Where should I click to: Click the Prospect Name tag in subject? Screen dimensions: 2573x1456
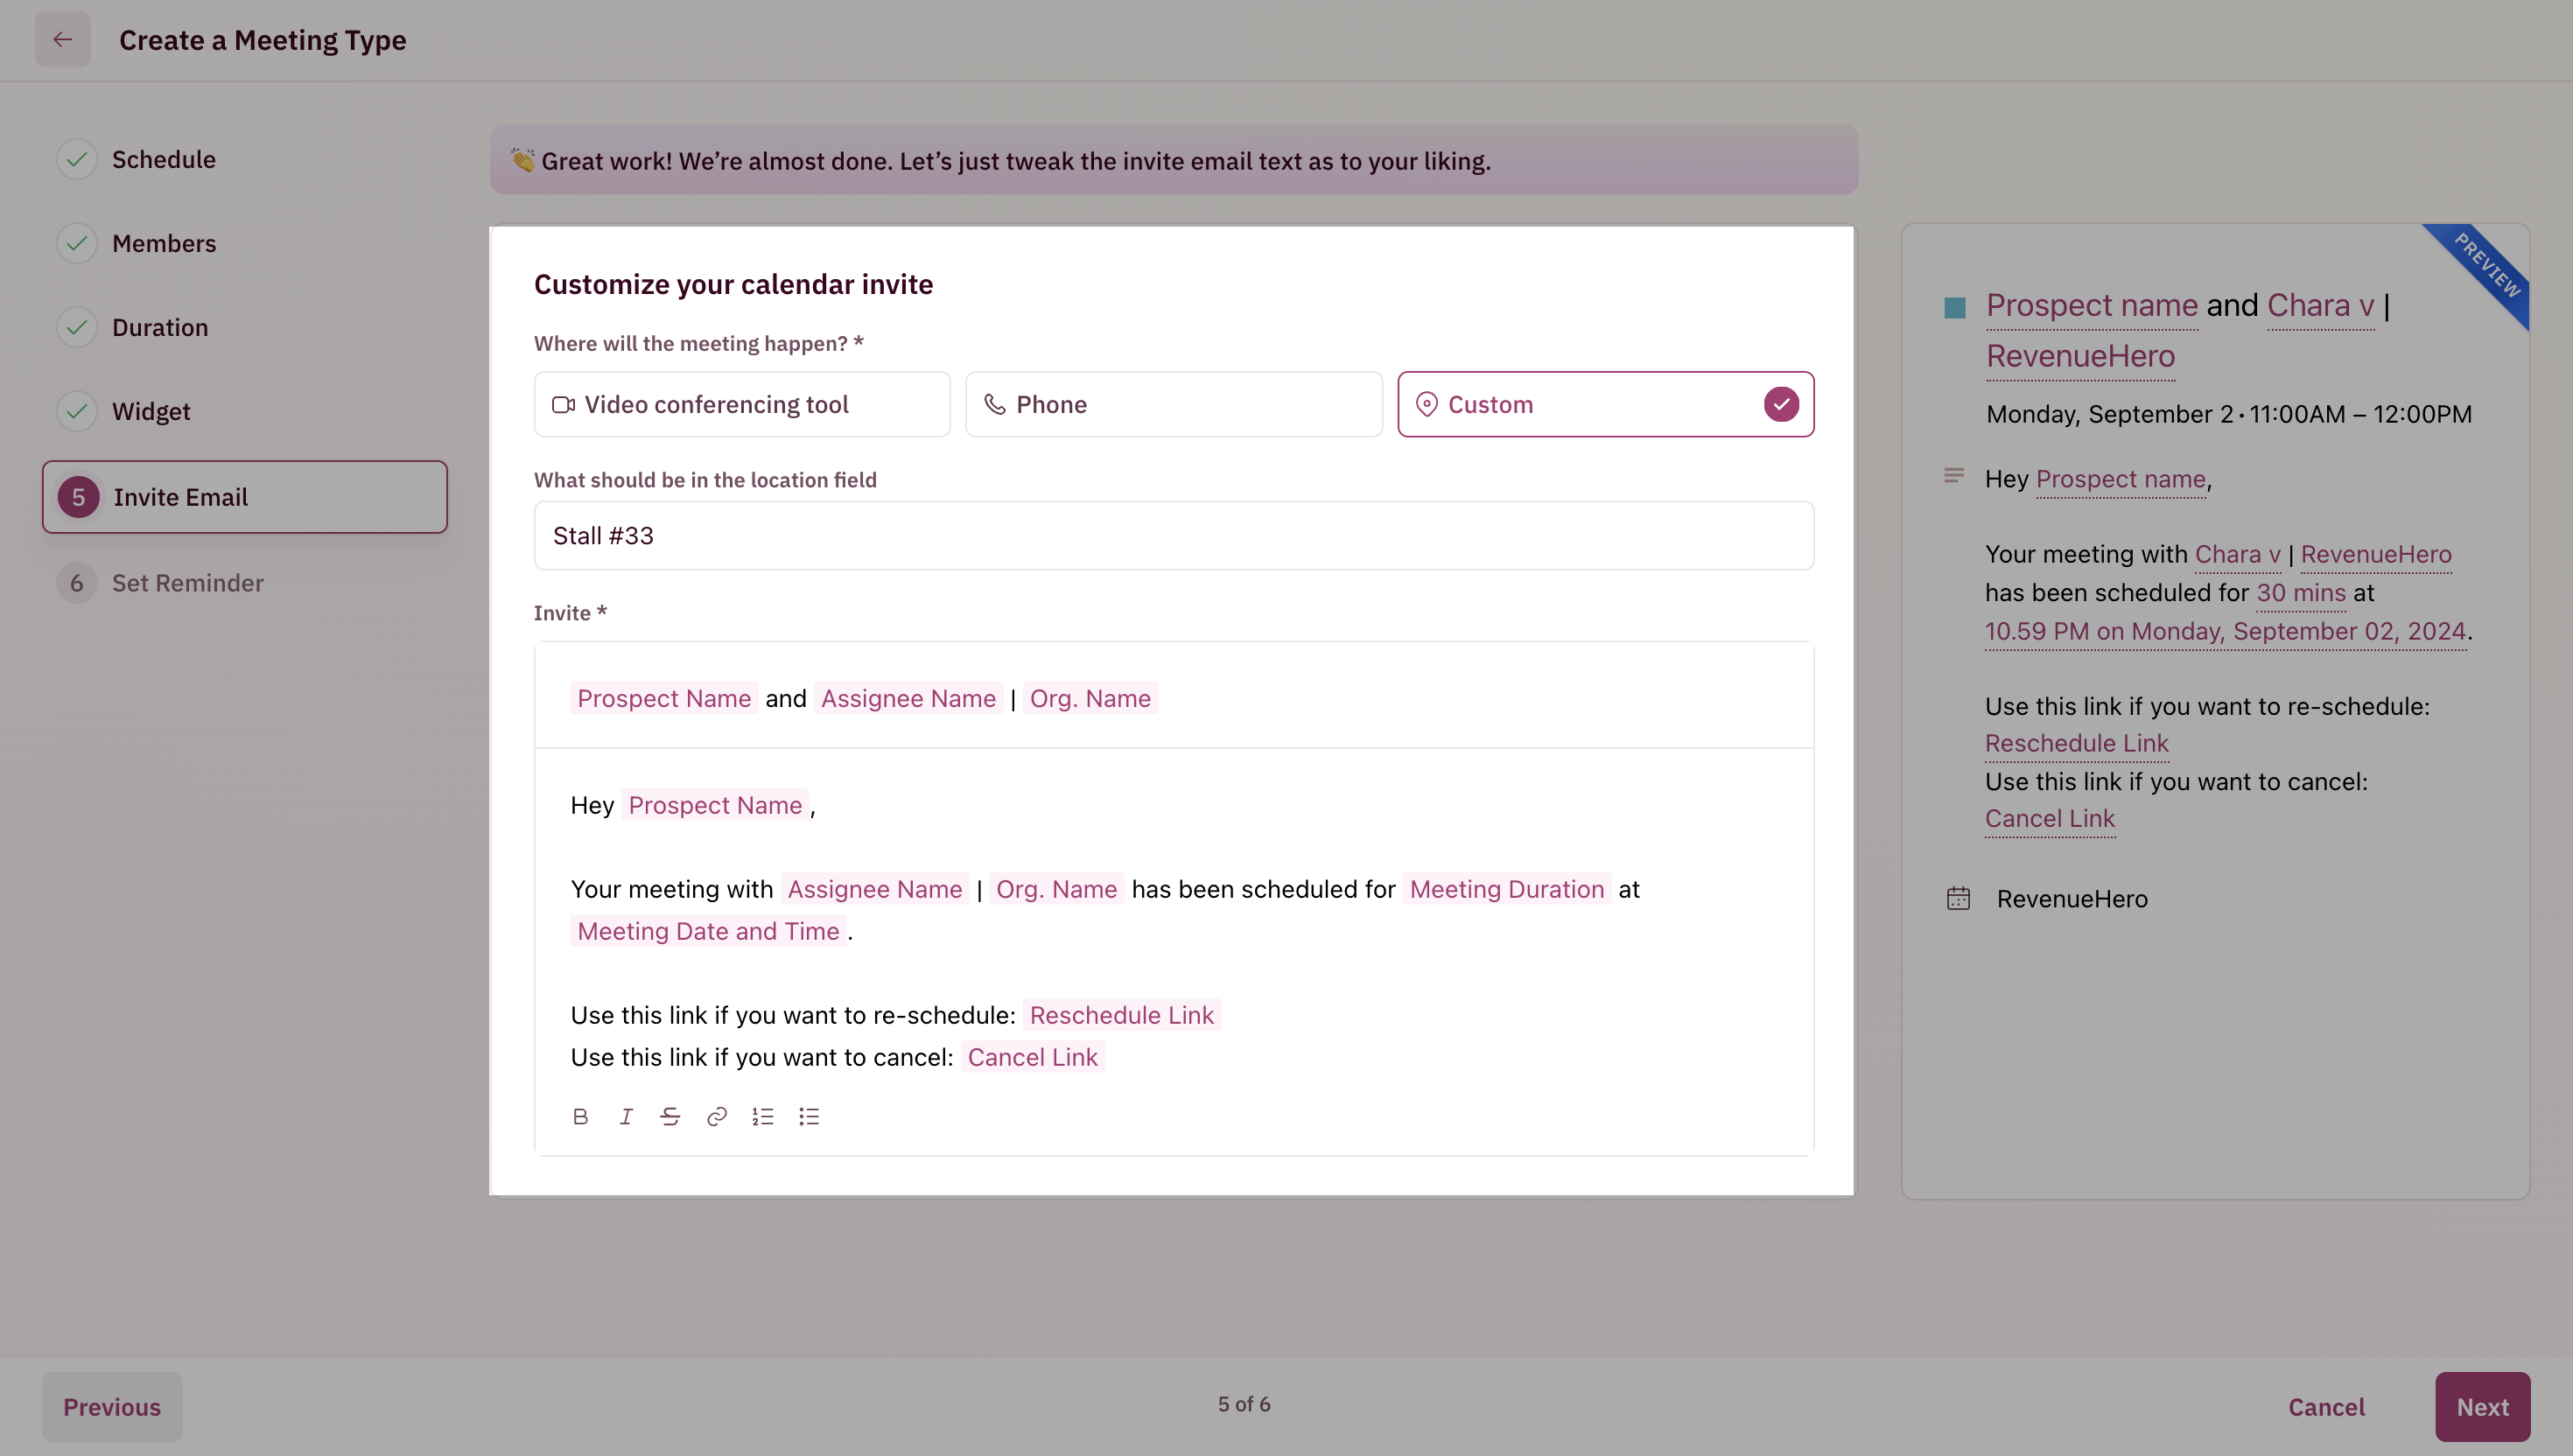pyautogui.click(x=664, y=699)
